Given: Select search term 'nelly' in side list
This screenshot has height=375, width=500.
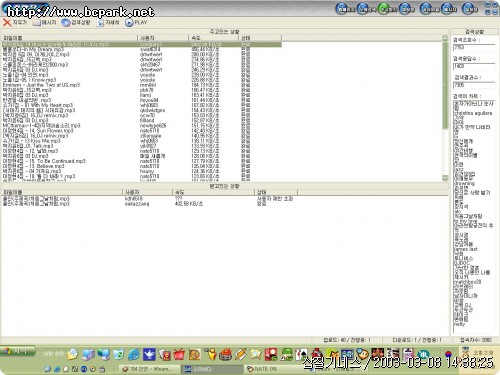Looking at the screenshot, I should [x=459, y=324].
